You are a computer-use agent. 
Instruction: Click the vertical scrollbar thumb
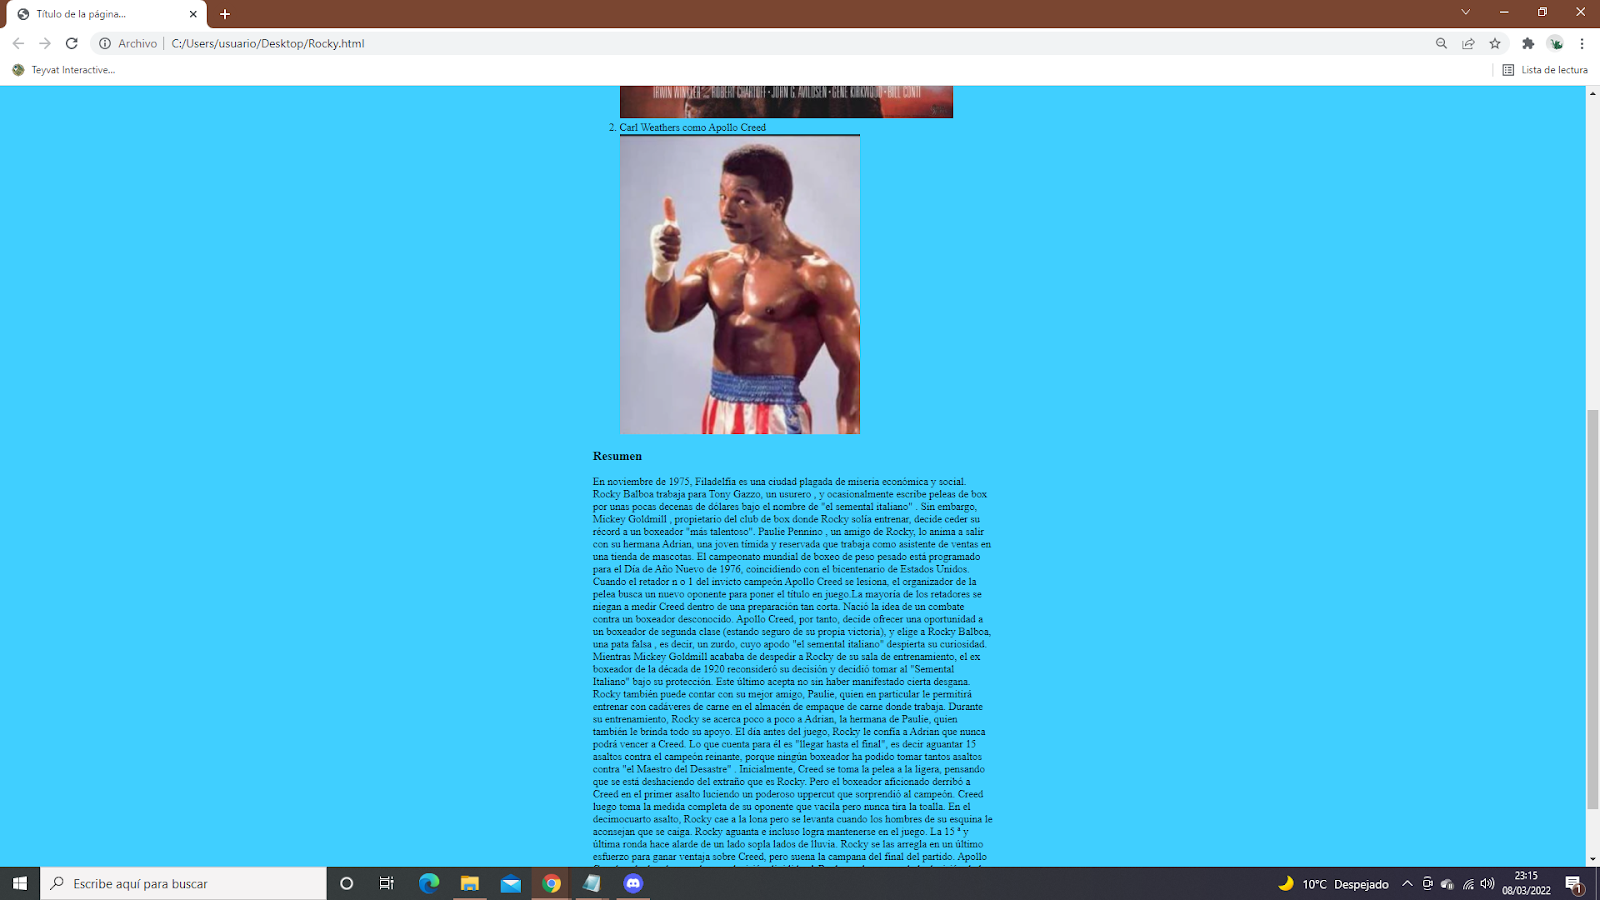(x=1593, y=610)
